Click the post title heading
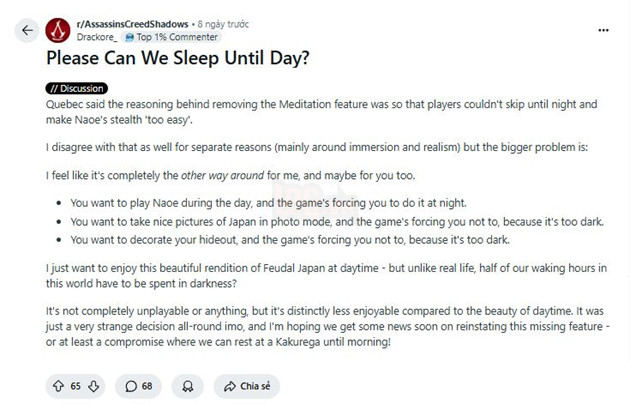 (178, 60)
